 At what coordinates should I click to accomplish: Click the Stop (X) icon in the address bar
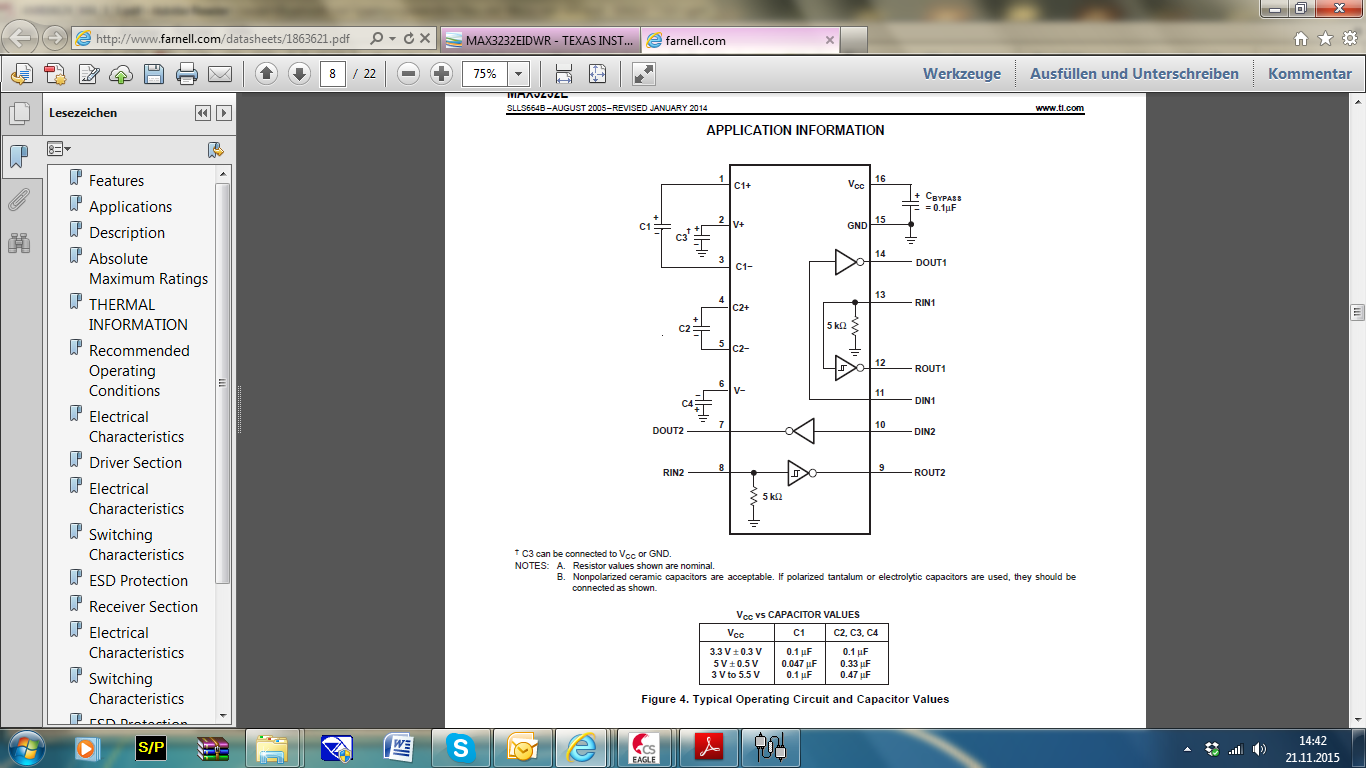point(425,39)
